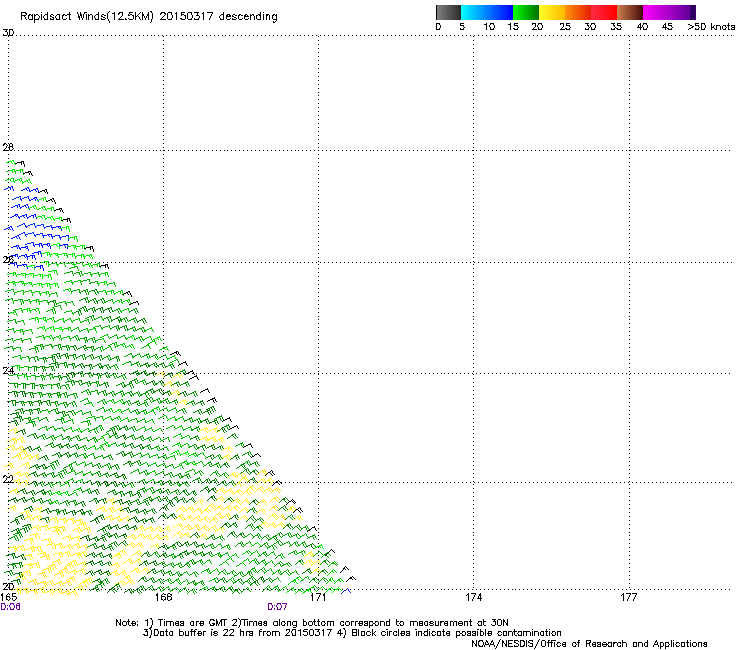Click the longitude label '174'
Screen dimensions: 740x650
click(473, 597)
